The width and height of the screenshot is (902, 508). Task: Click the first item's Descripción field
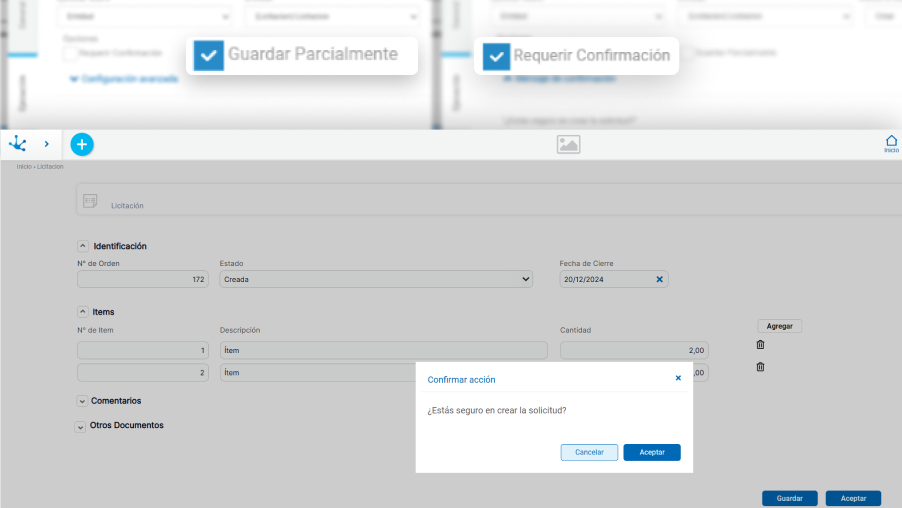[x=383, y=351]
